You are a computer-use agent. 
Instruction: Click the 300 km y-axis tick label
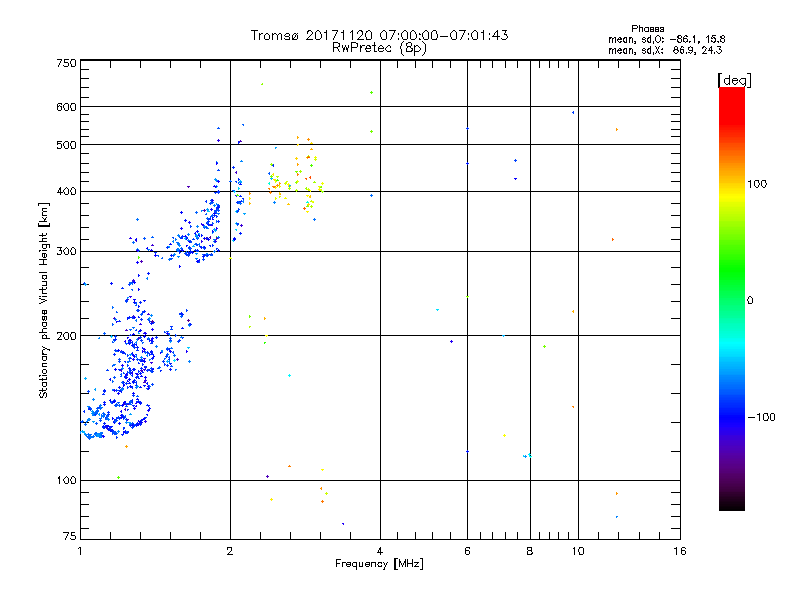pyautogui.click(x=66, y=252)
